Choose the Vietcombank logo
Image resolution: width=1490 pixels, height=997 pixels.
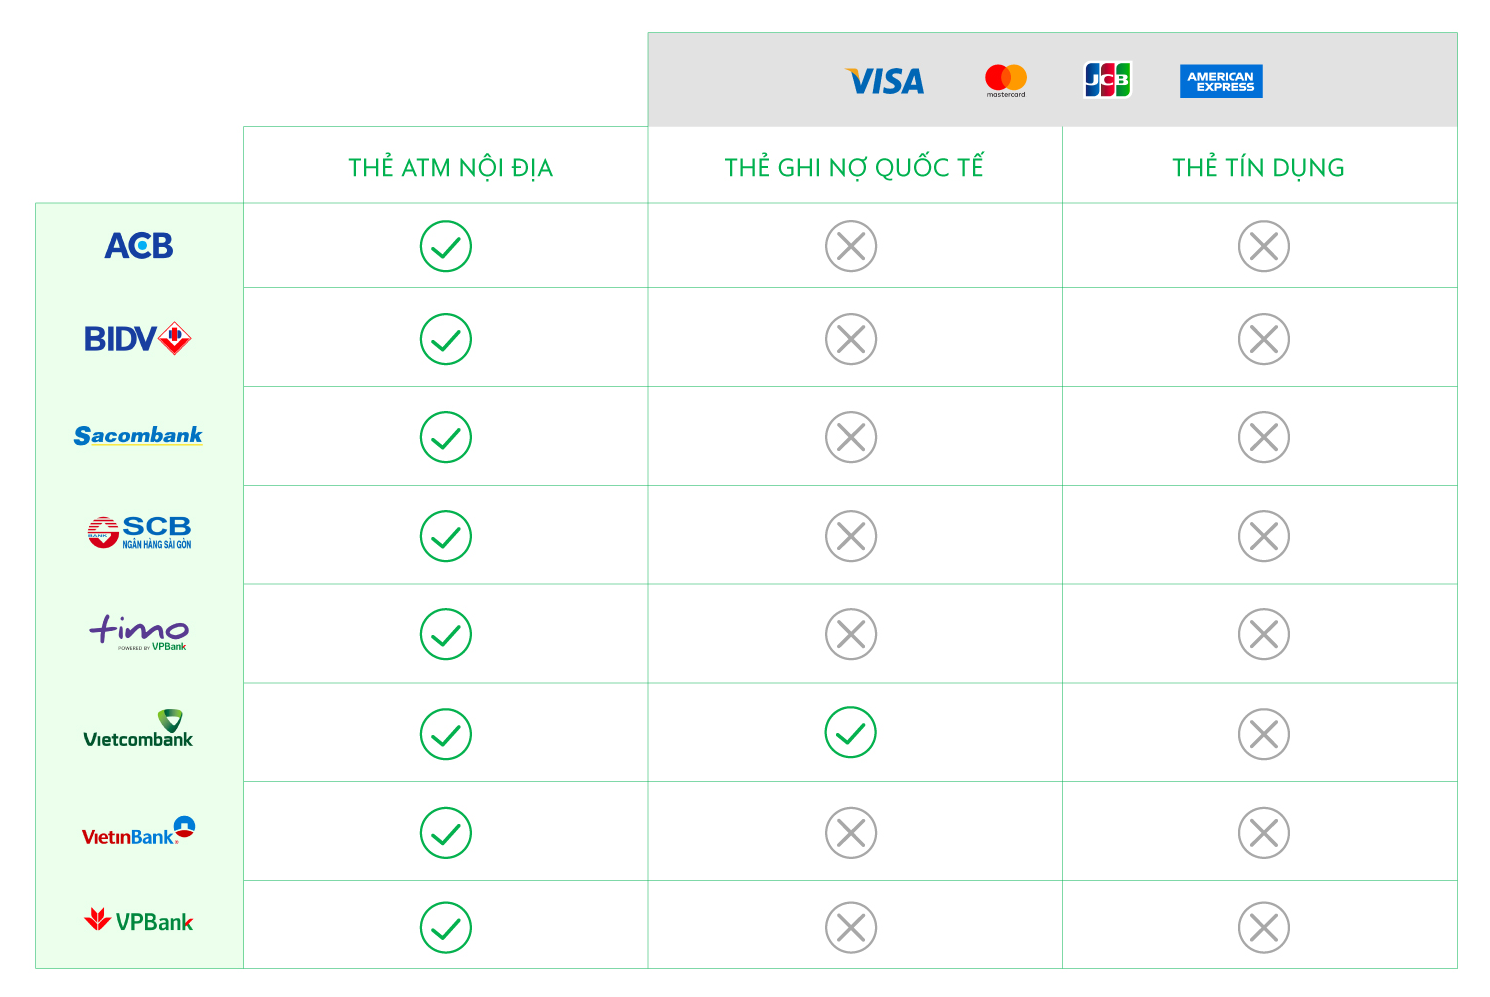tap(138, 730)
